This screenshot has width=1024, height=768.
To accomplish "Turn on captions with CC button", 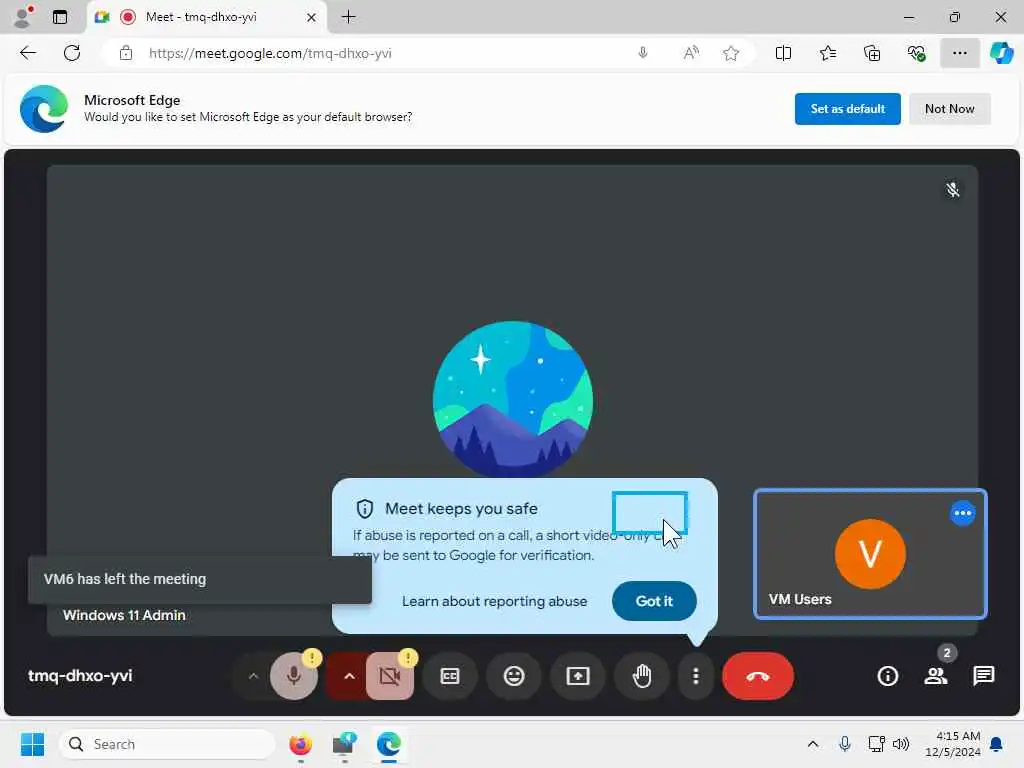I will 450,676.
